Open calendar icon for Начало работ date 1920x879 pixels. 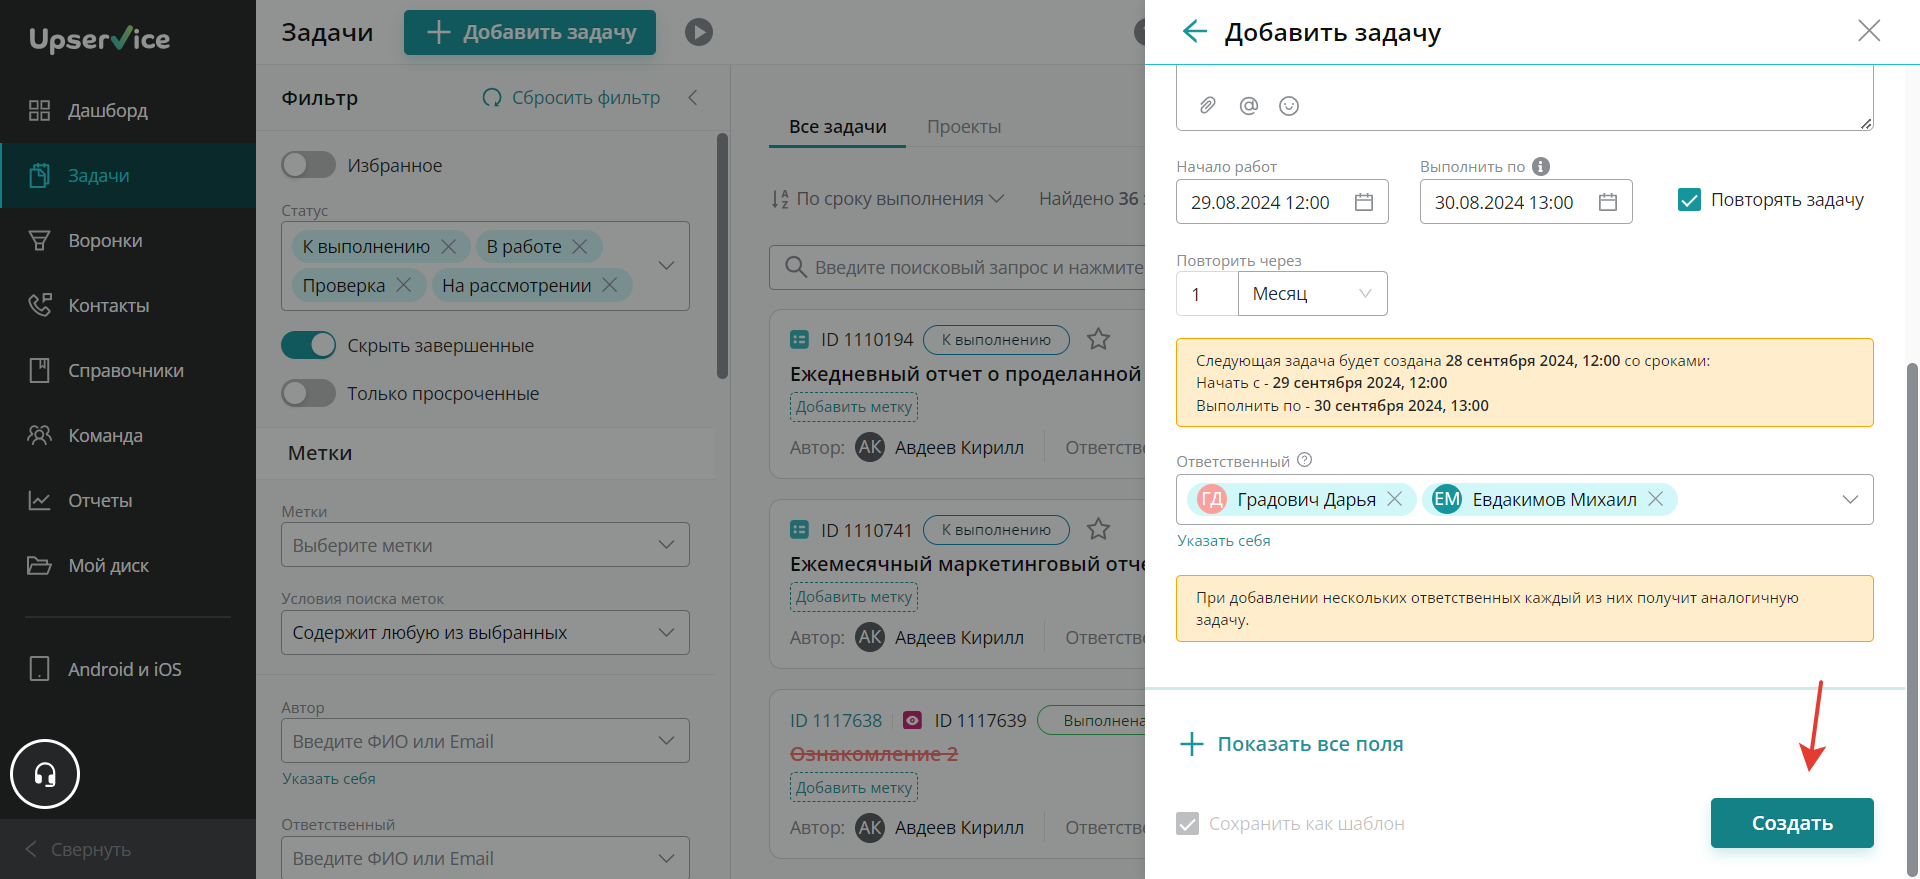click(1363, 202)
